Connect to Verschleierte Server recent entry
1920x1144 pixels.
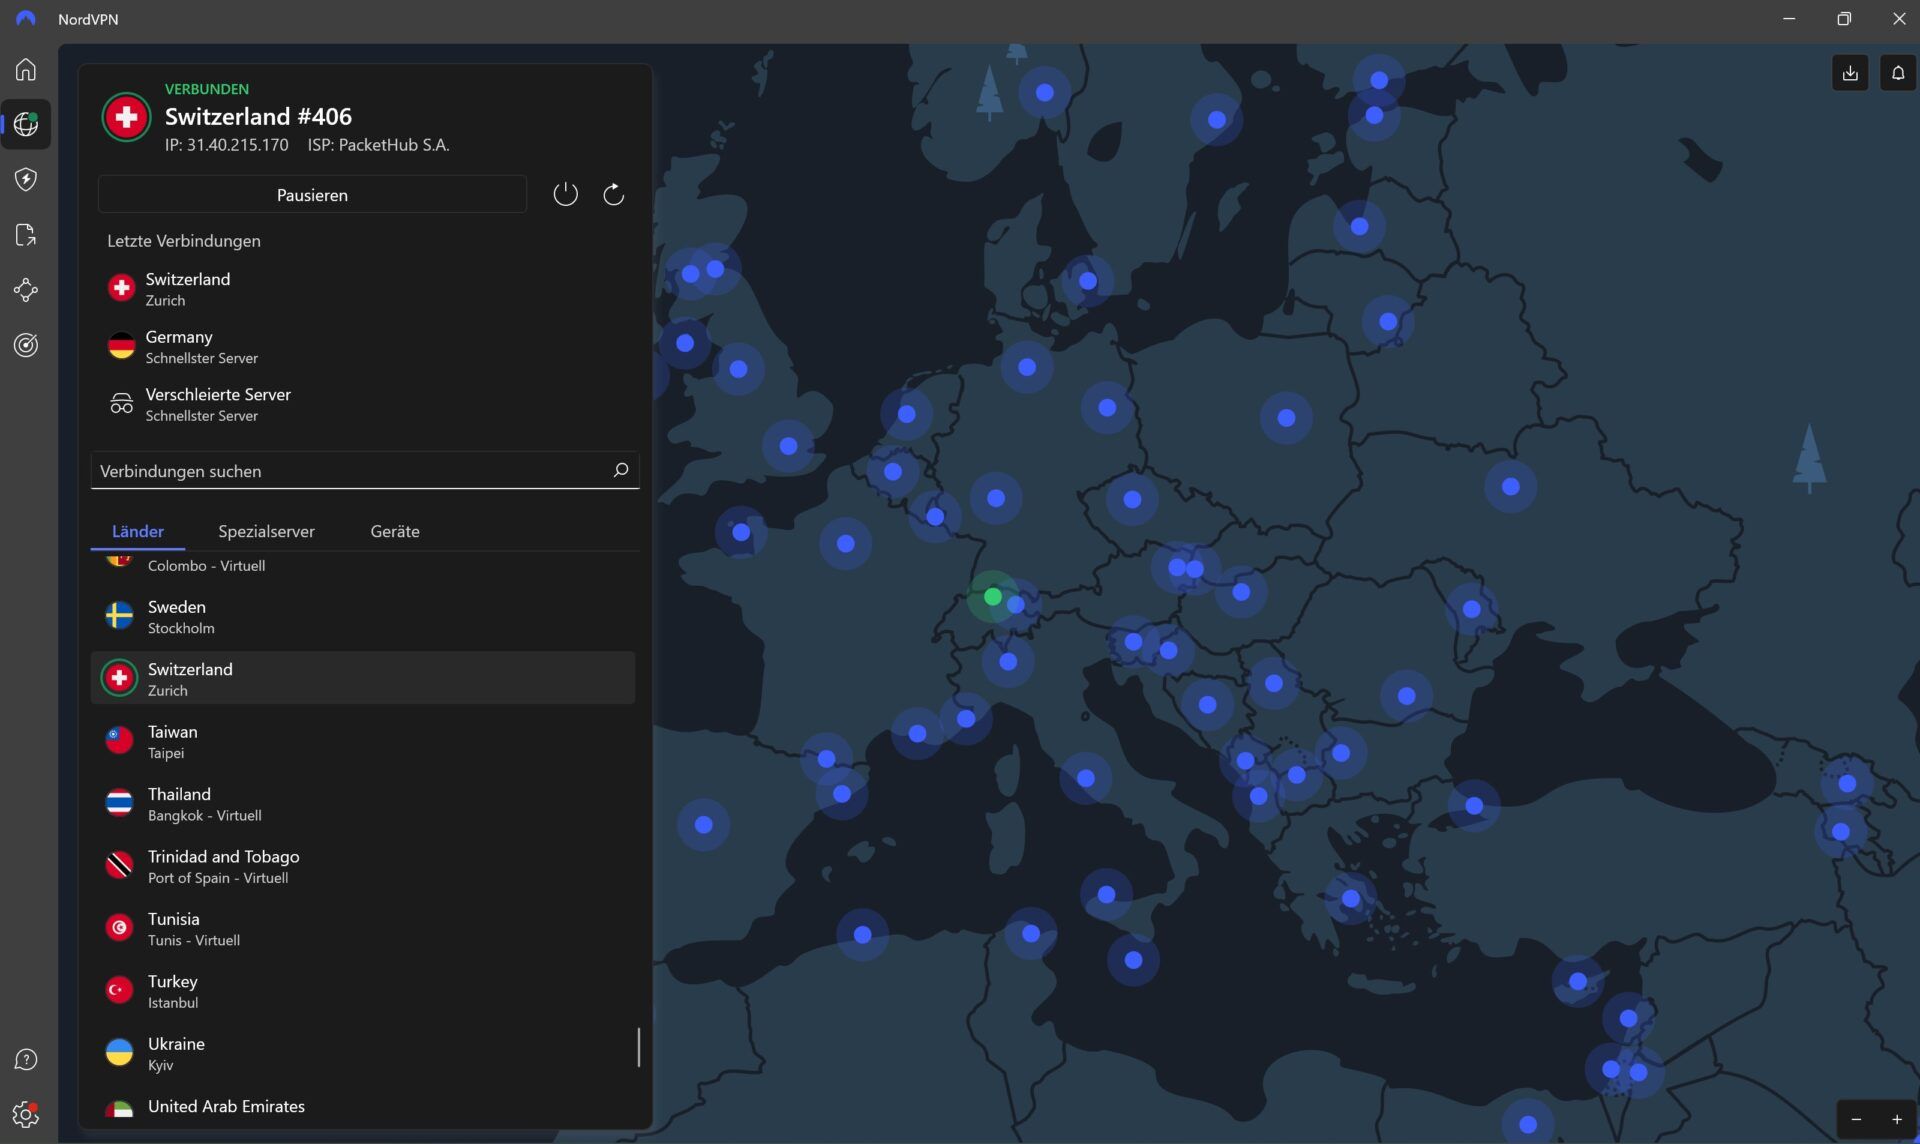tap(365, 404)
